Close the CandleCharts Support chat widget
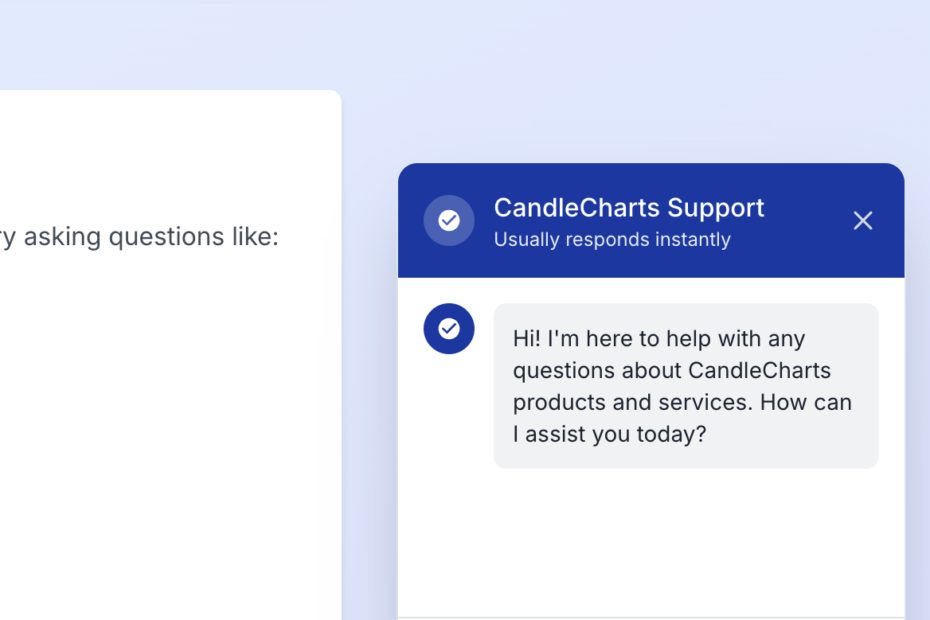The width and height of the screenshot is (930, 620). 863,221
